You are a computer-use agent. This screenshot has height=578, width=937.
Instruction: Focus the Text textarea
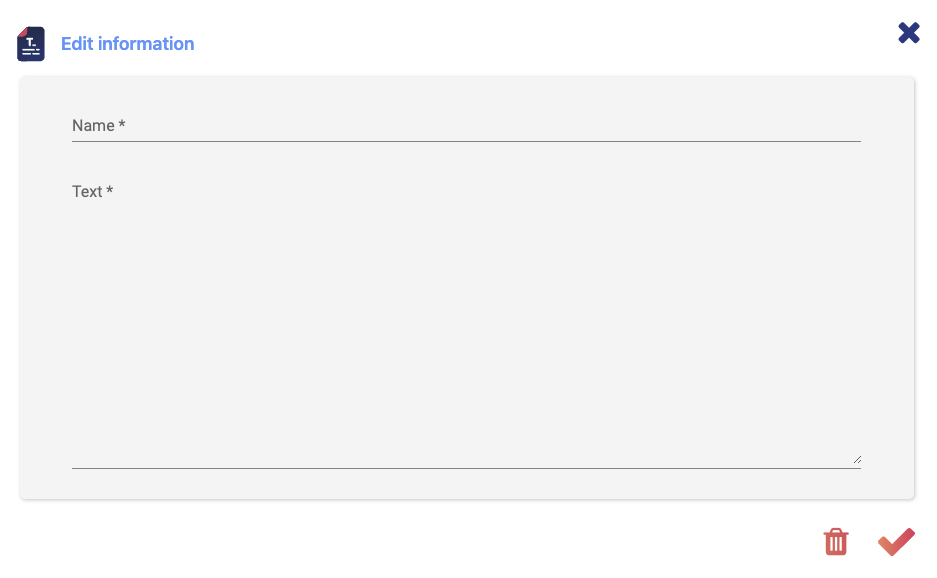pos(466,320)
